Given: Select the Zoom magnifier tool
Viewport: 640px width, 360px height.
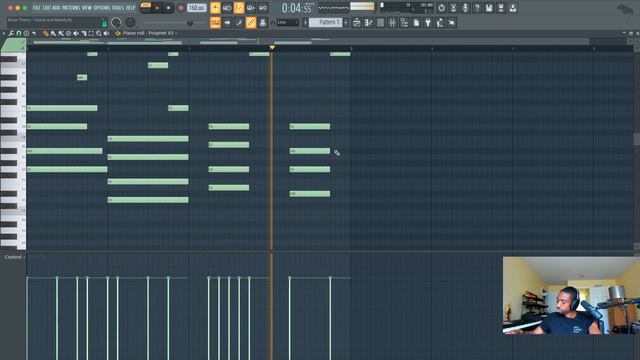Looking at the screenshot, I should click(99, 33).
